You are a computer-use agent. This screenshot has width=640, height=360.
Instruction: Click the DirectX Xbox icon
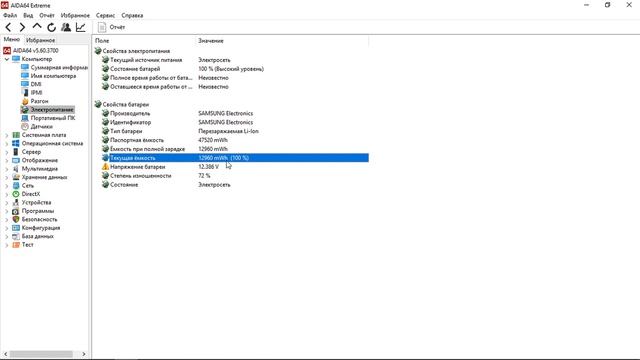coord(16,194)
